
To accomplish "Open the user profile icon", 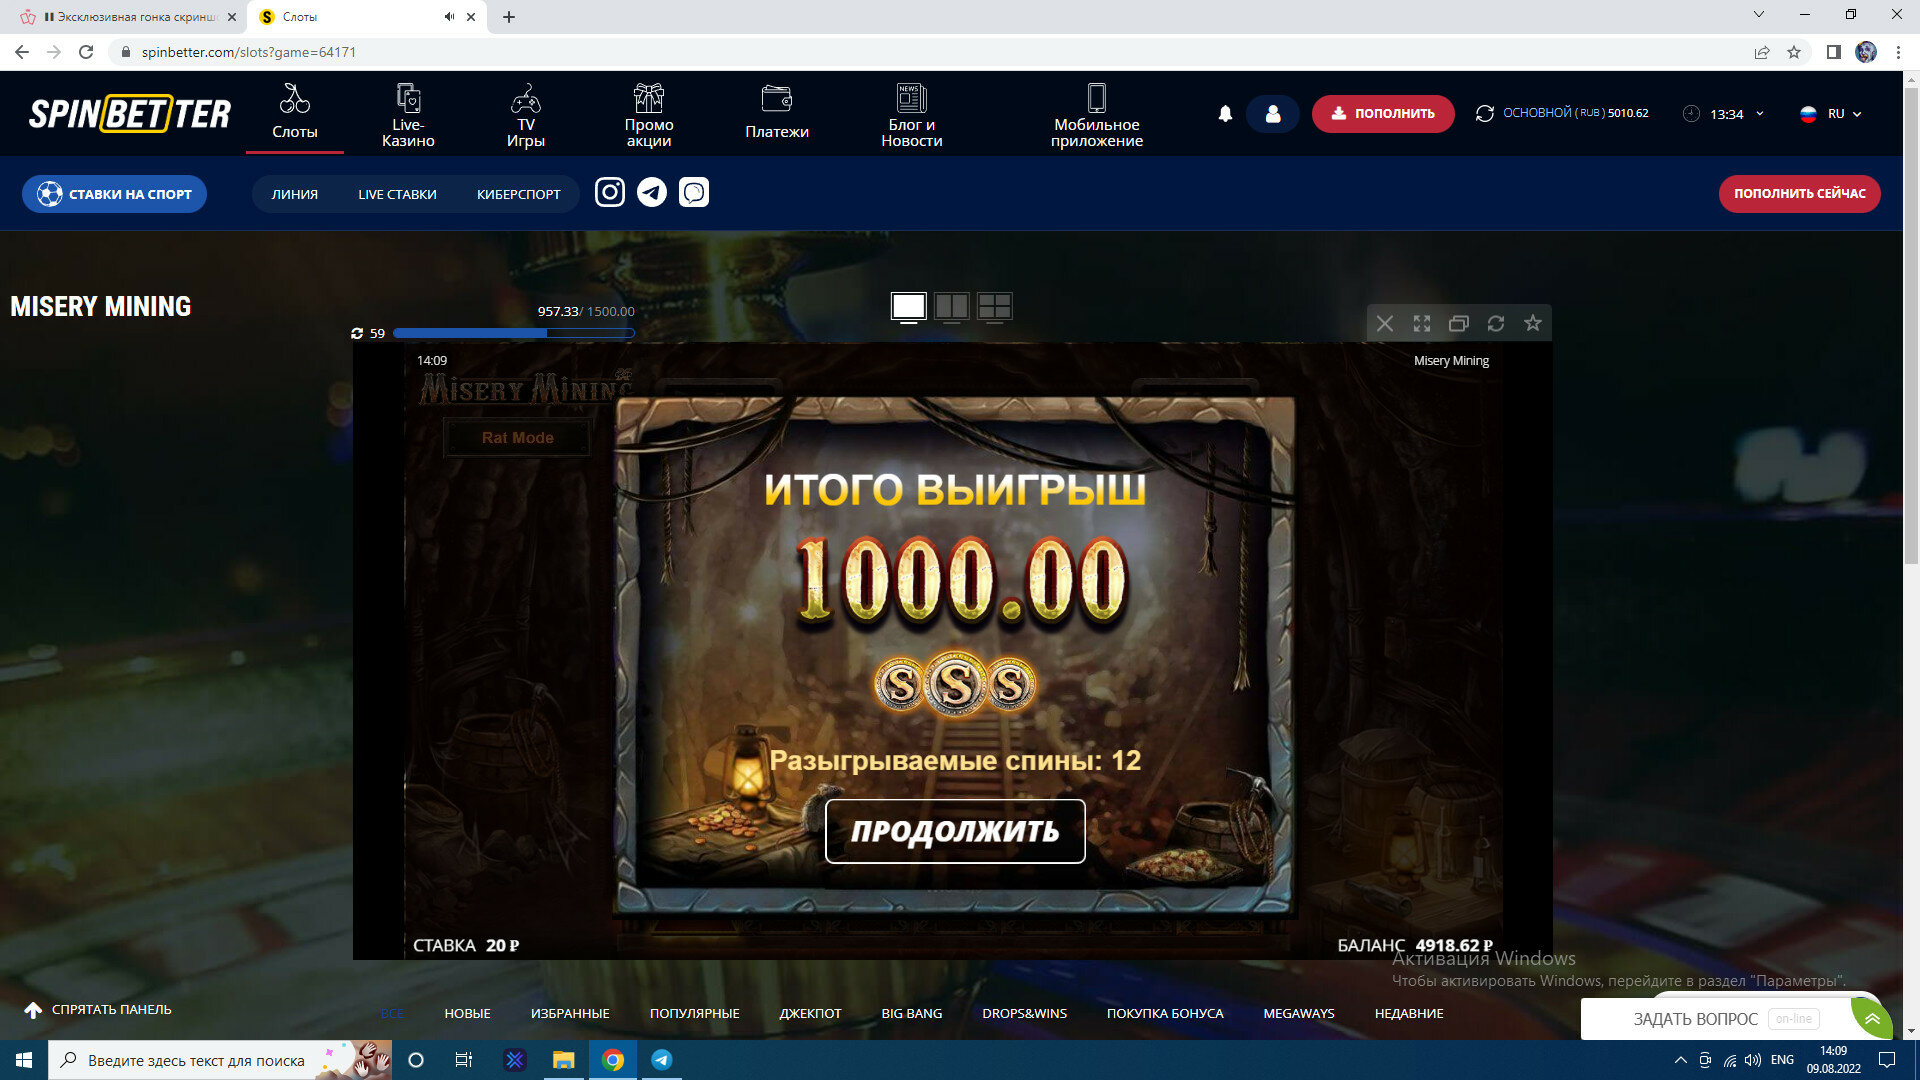I will pyautogui.click(x=1272, y=114).
